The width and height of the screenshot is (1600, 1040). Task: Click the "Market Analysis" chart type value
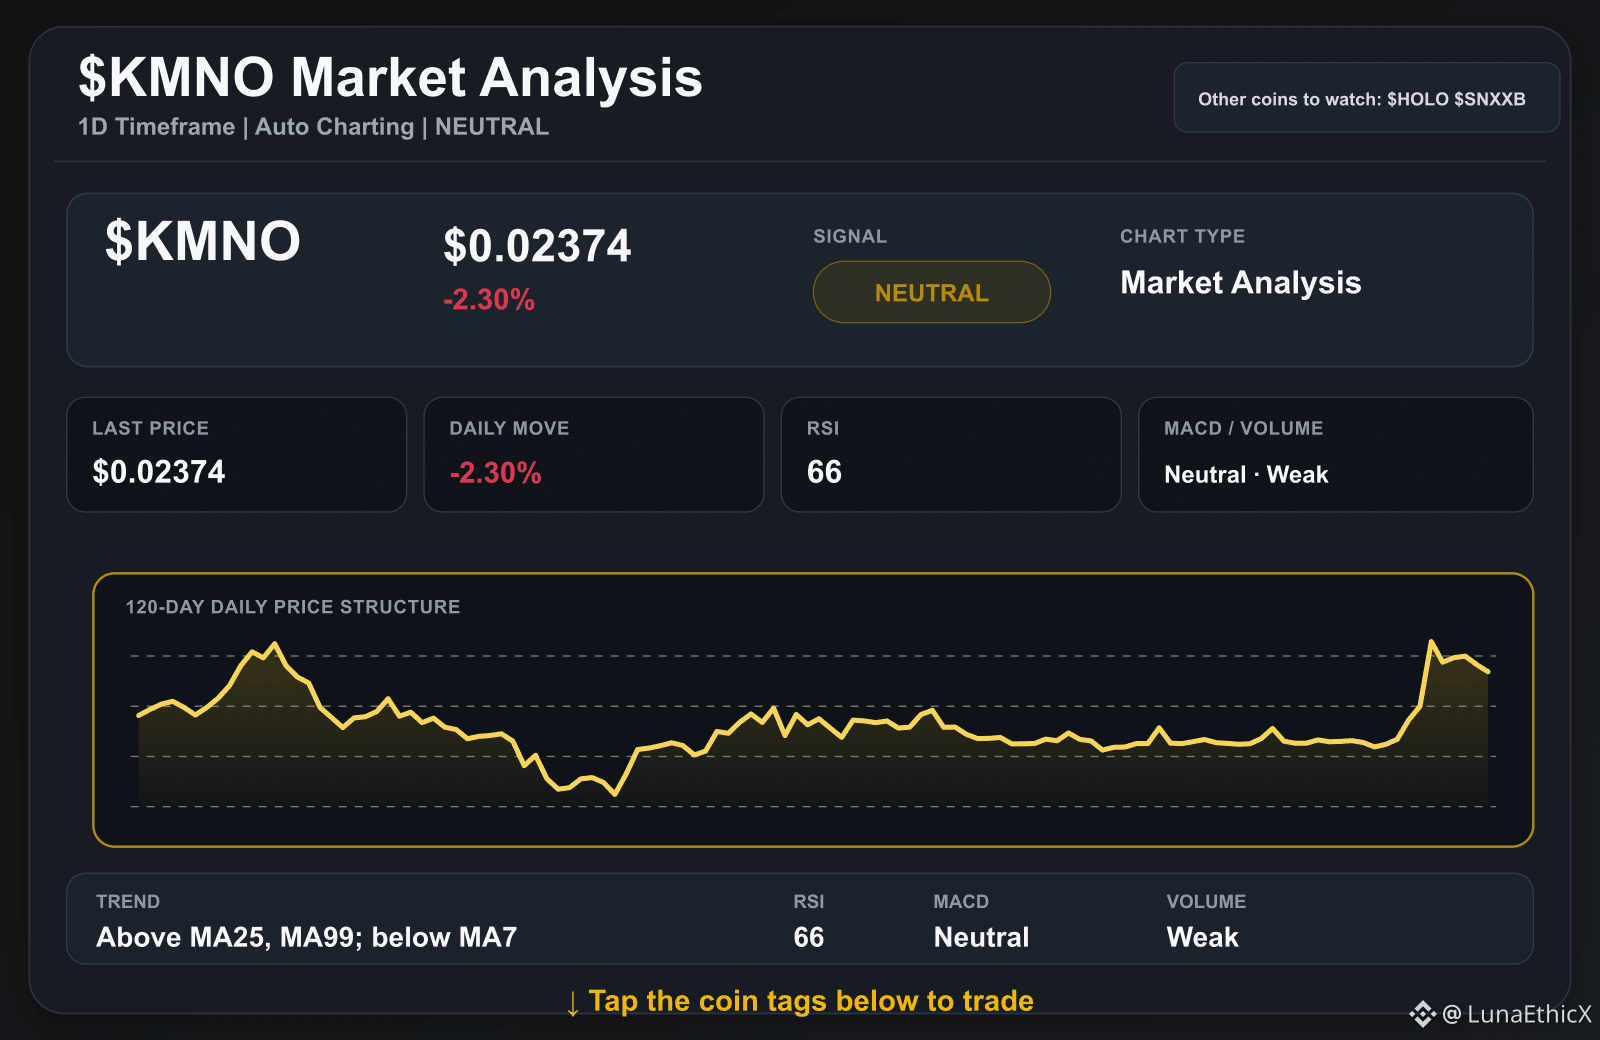coord(1240,283)
